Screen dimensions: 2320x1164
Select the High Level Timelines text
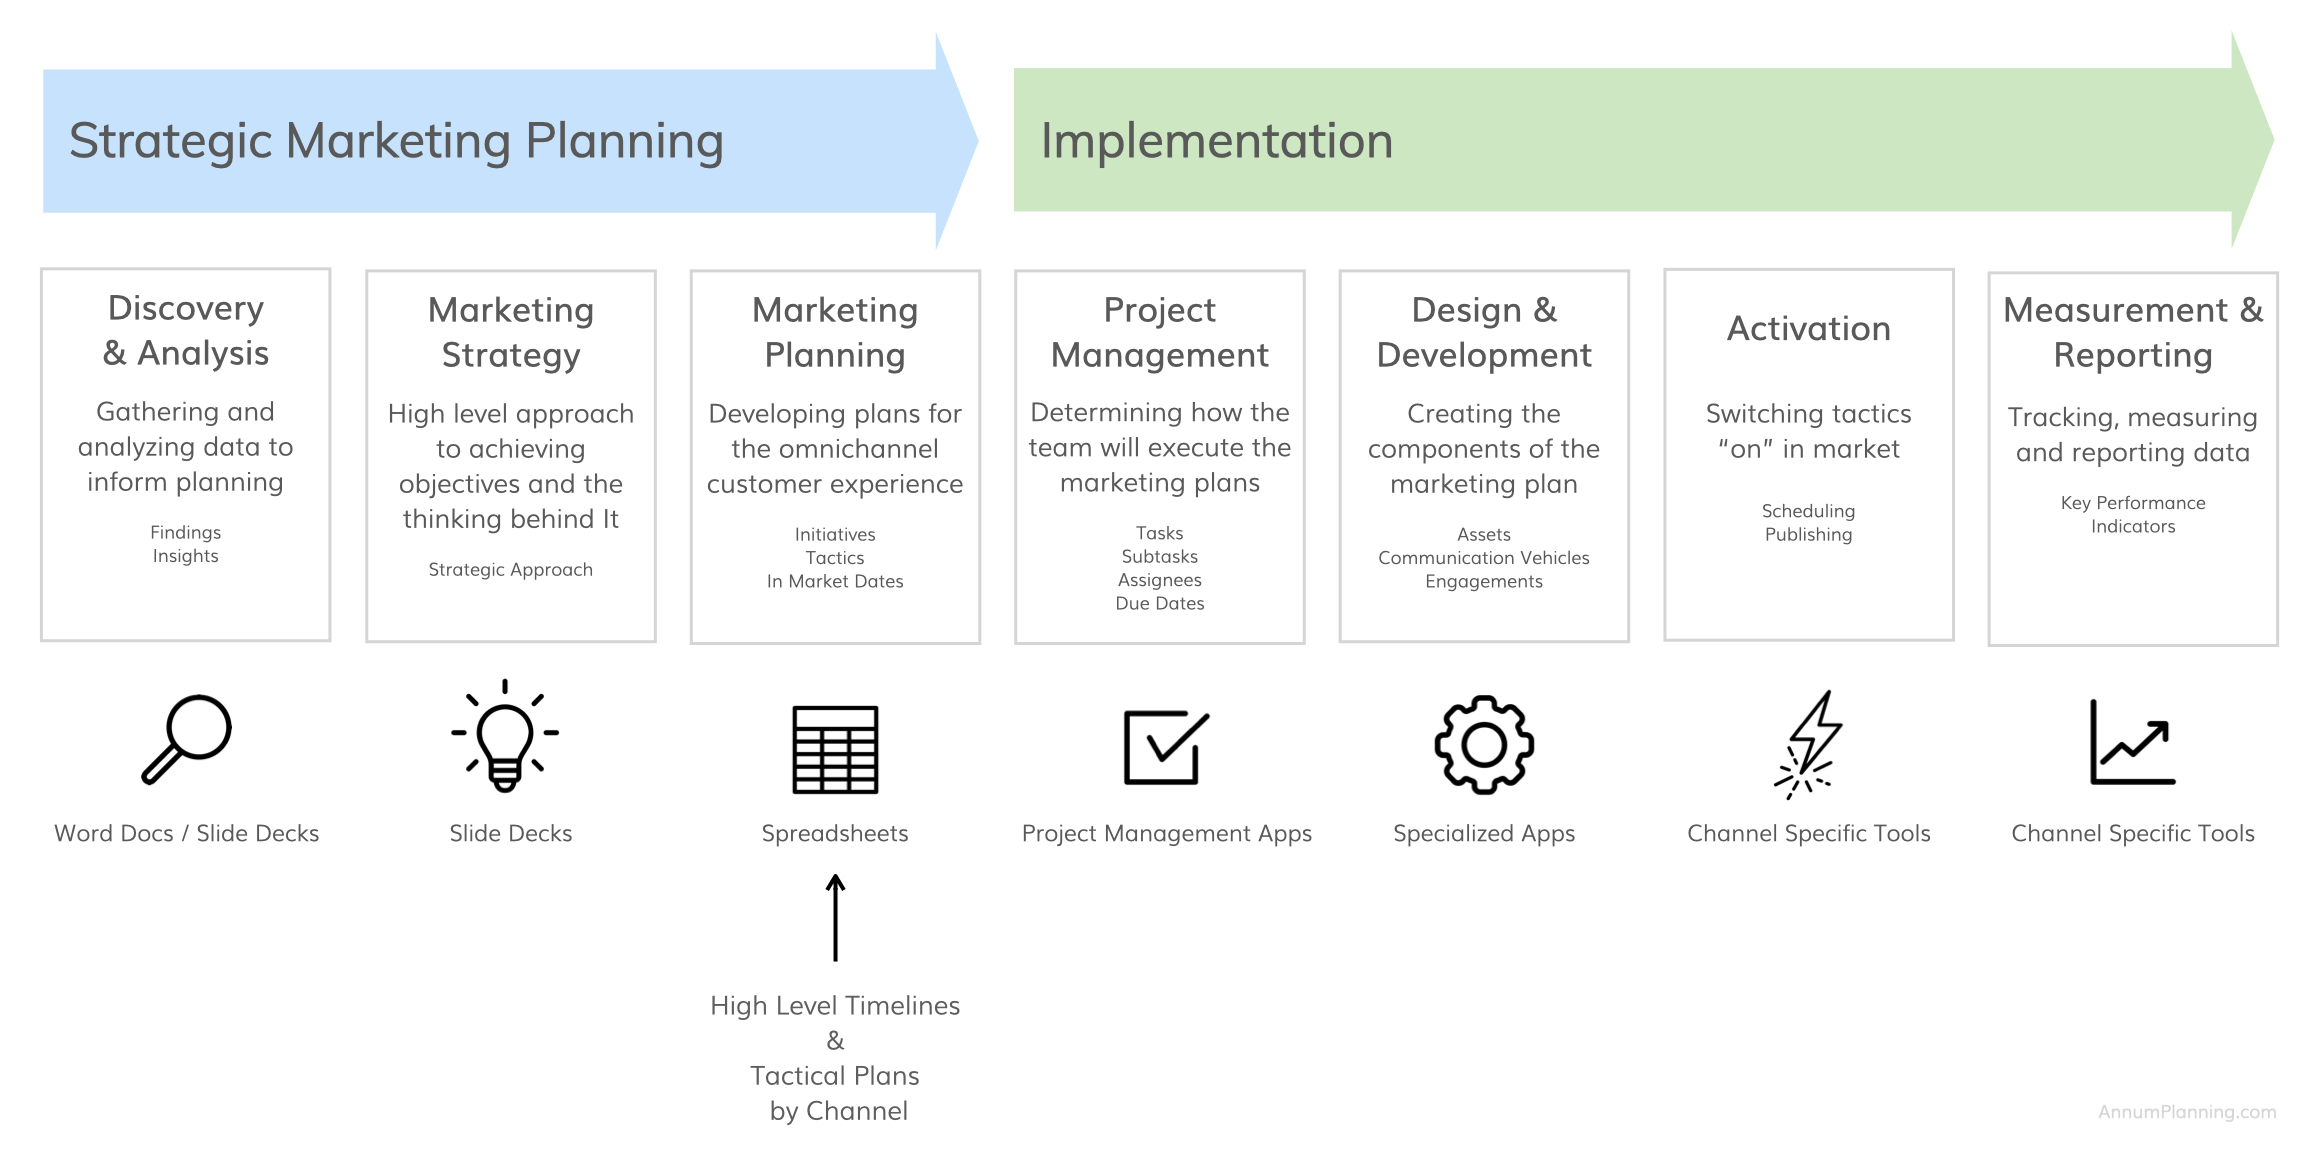[835, 1006]
